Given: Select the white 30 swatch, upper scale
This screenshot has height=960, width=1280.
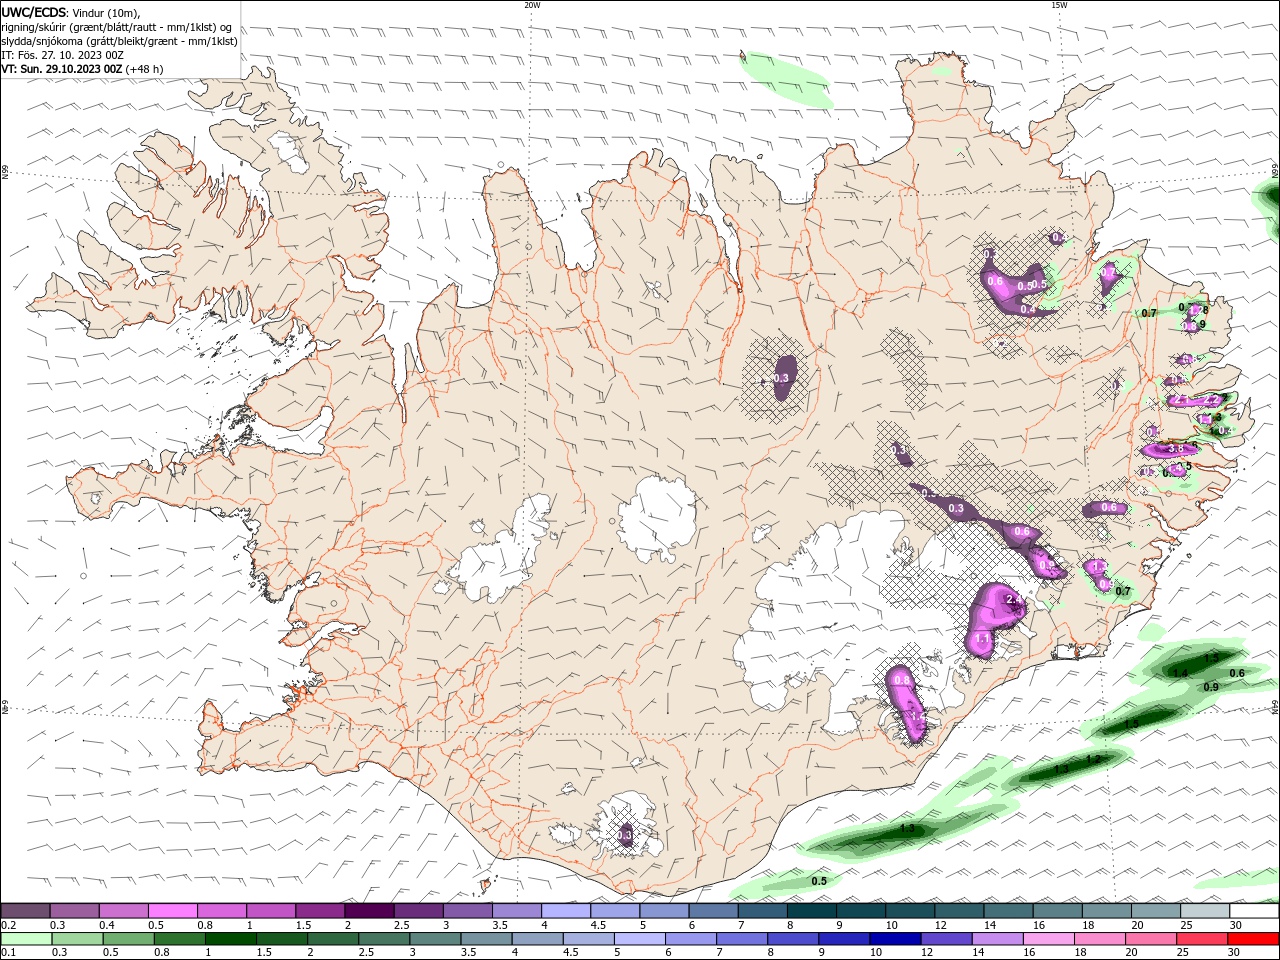Looking at the screenshot, I should click(x=1254, y=910).
